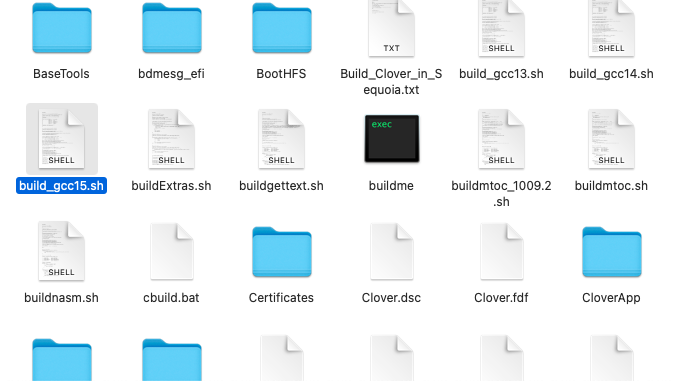Open the BootHFS folder icon
The height and width of the screenshot is (381, 674).
(x=282, y=28)
